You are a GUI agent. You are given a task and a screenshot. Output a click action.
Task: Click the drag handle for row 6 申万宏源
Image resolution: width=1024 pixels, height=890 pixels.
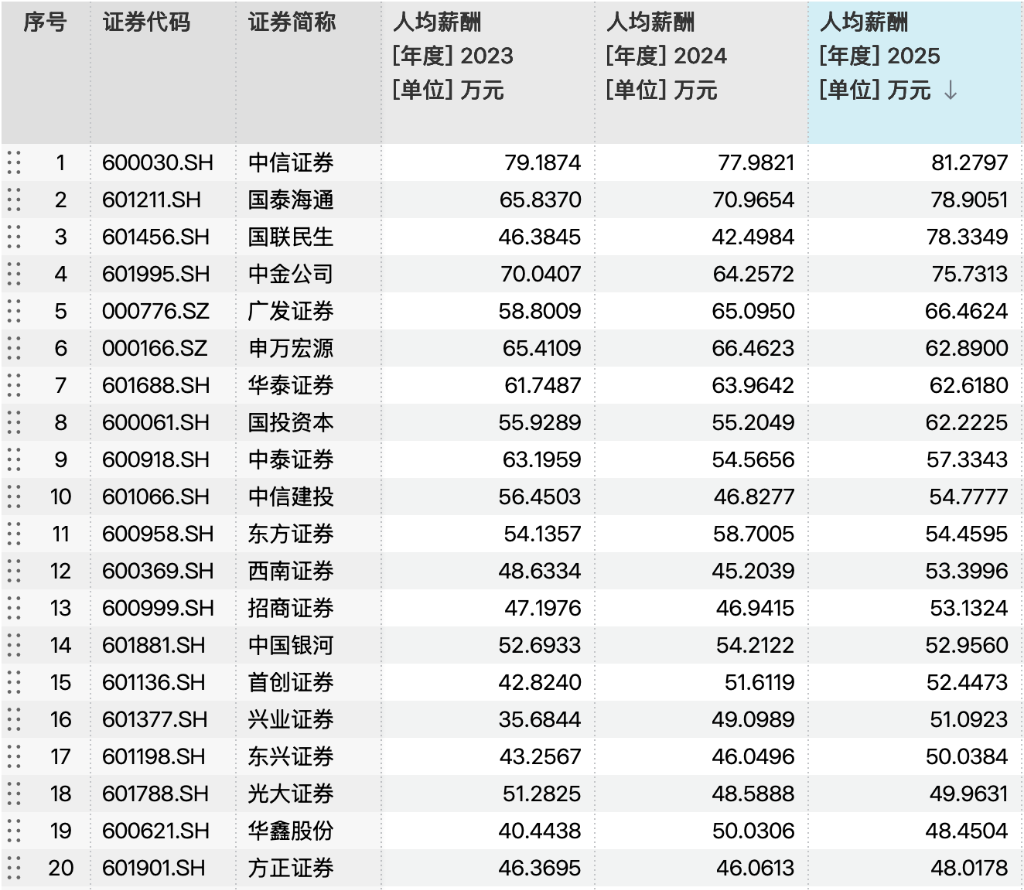pyautogui.click(x=14, y=348)
